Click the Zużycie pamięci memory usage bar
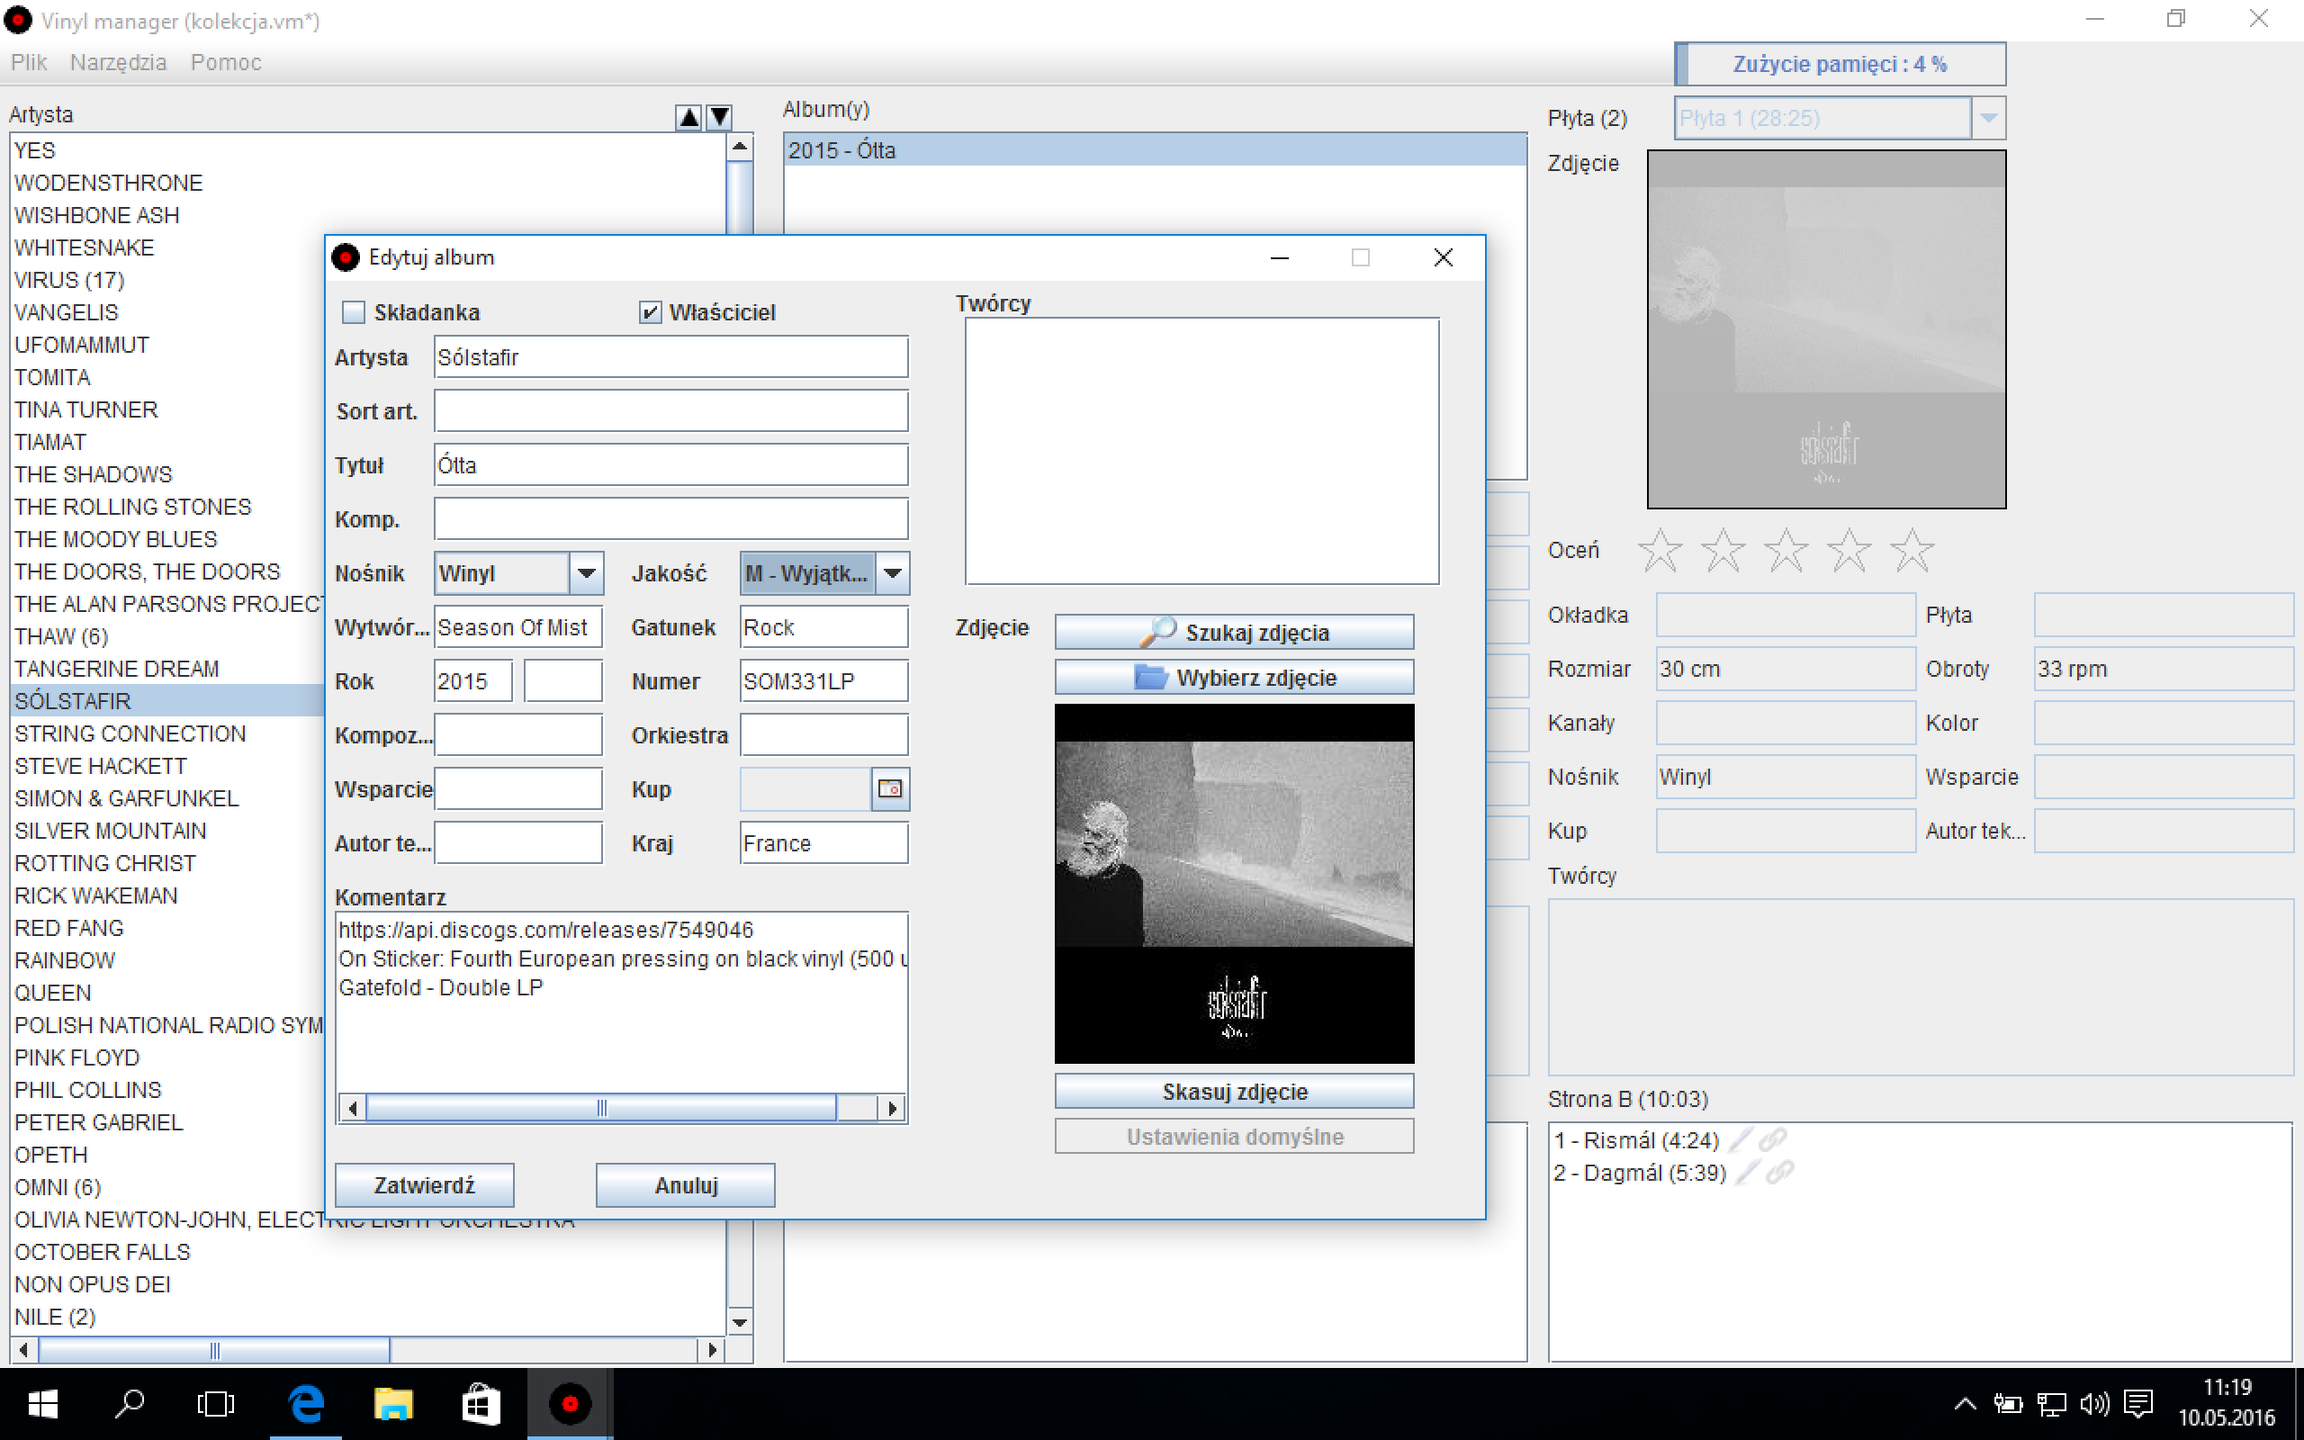Screen dimensions: 2304x1440 [x=1840, y=64]
